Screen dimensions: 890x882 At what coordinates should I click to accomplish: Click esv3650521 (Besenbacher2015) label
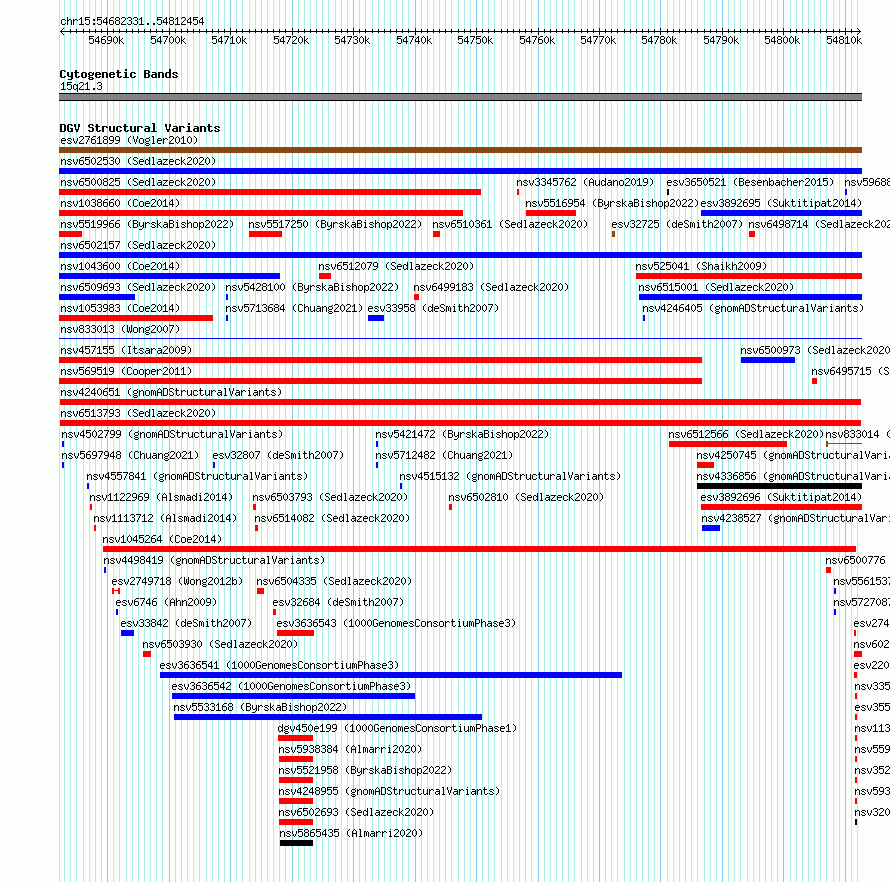750,182
